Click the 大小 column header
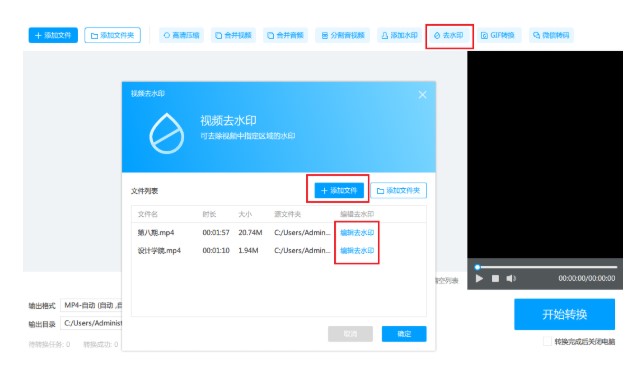 (245, 214)
